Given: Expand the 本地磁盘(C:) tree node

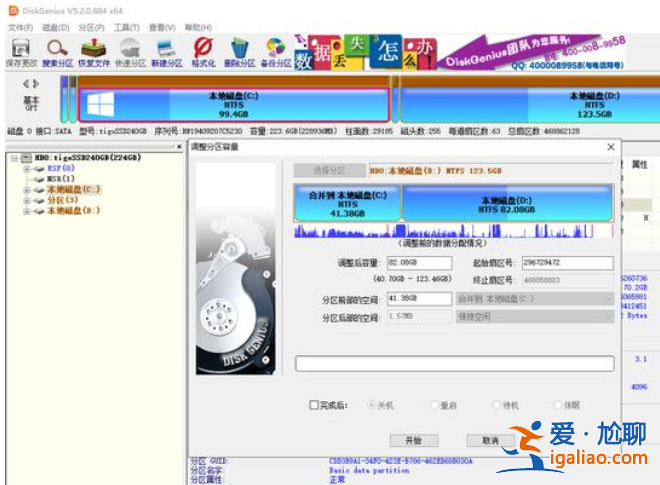Looking at the screenshot, I should pyautogui.click(x=27, y=190).
